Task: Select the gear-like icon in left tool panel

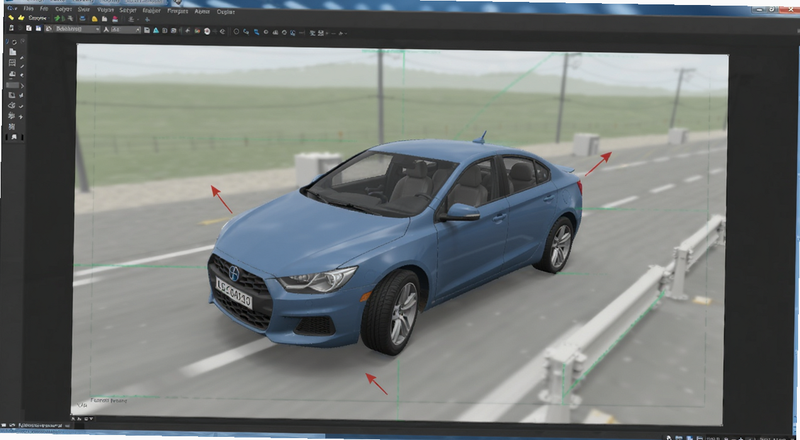Action: (12, 115)
